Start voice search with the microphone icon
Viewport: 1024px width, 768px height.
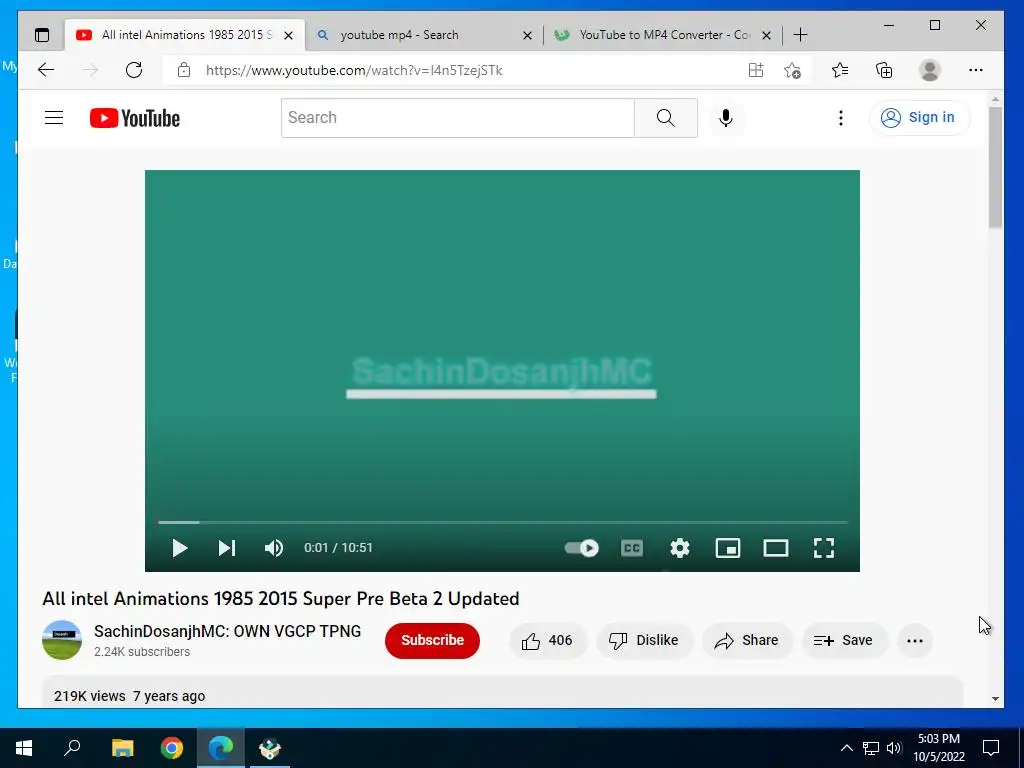(x=726, y=118)
